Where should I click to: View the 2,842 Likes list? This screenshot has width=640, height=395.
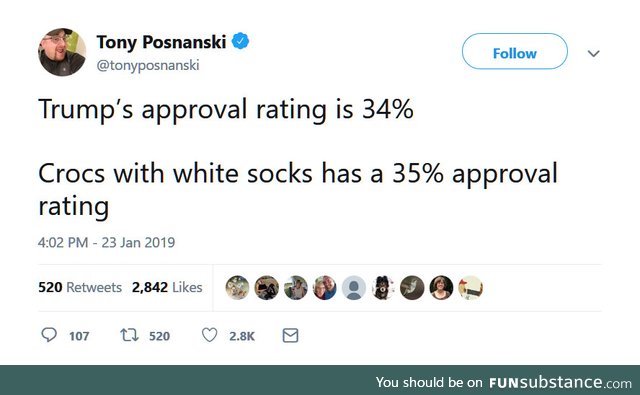pos(167,287)
